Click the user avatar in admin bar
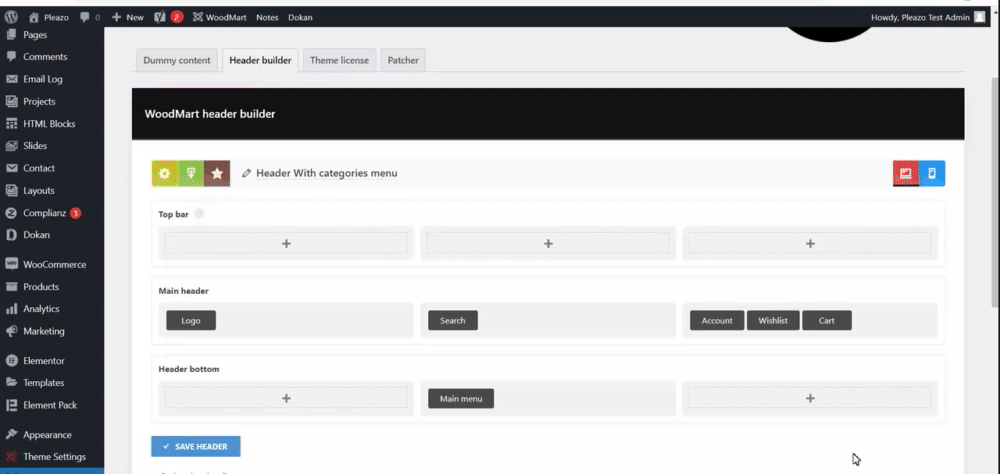The width and height of the screenshot is (1000, 474). tap(980, 17)
